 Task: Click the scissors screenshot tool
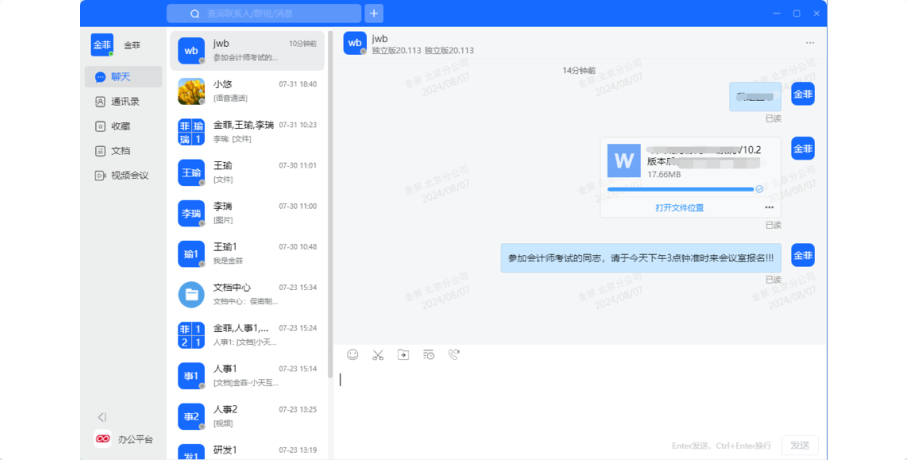point(378,354)
